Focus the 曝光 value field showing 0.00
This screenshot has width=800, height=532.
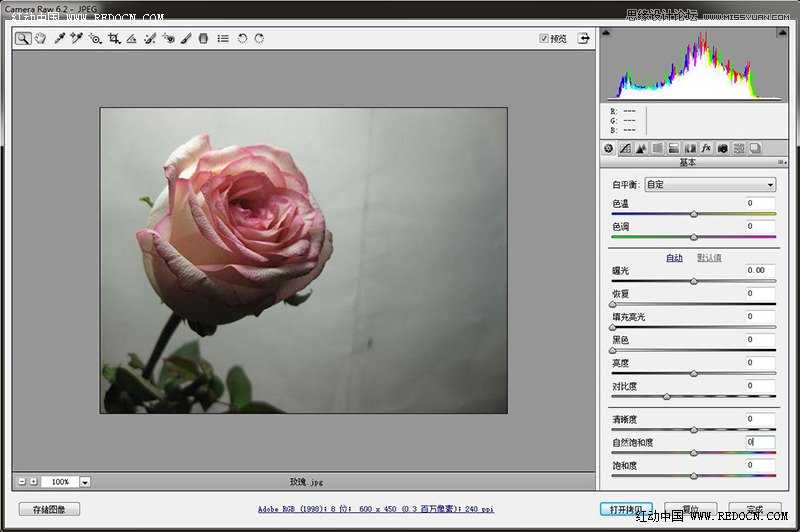pyautogui.click(x=760, y=270)
